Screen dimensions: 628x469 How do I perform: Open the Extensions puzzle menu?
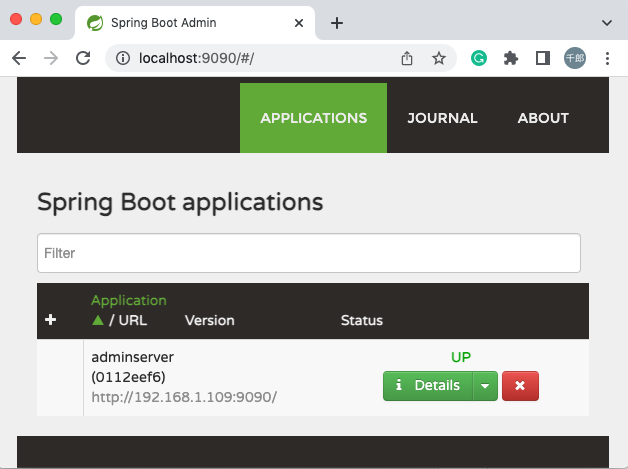(511, 58)
